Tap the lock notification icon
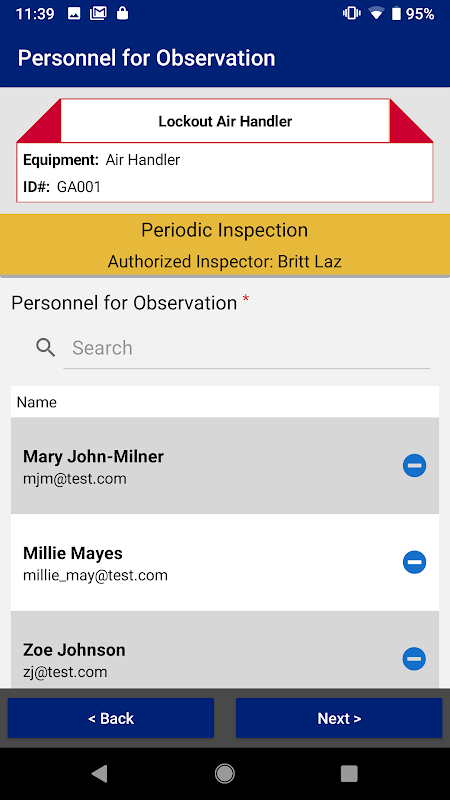The width and height of the screenshot is (450, 800). (122, 14)
